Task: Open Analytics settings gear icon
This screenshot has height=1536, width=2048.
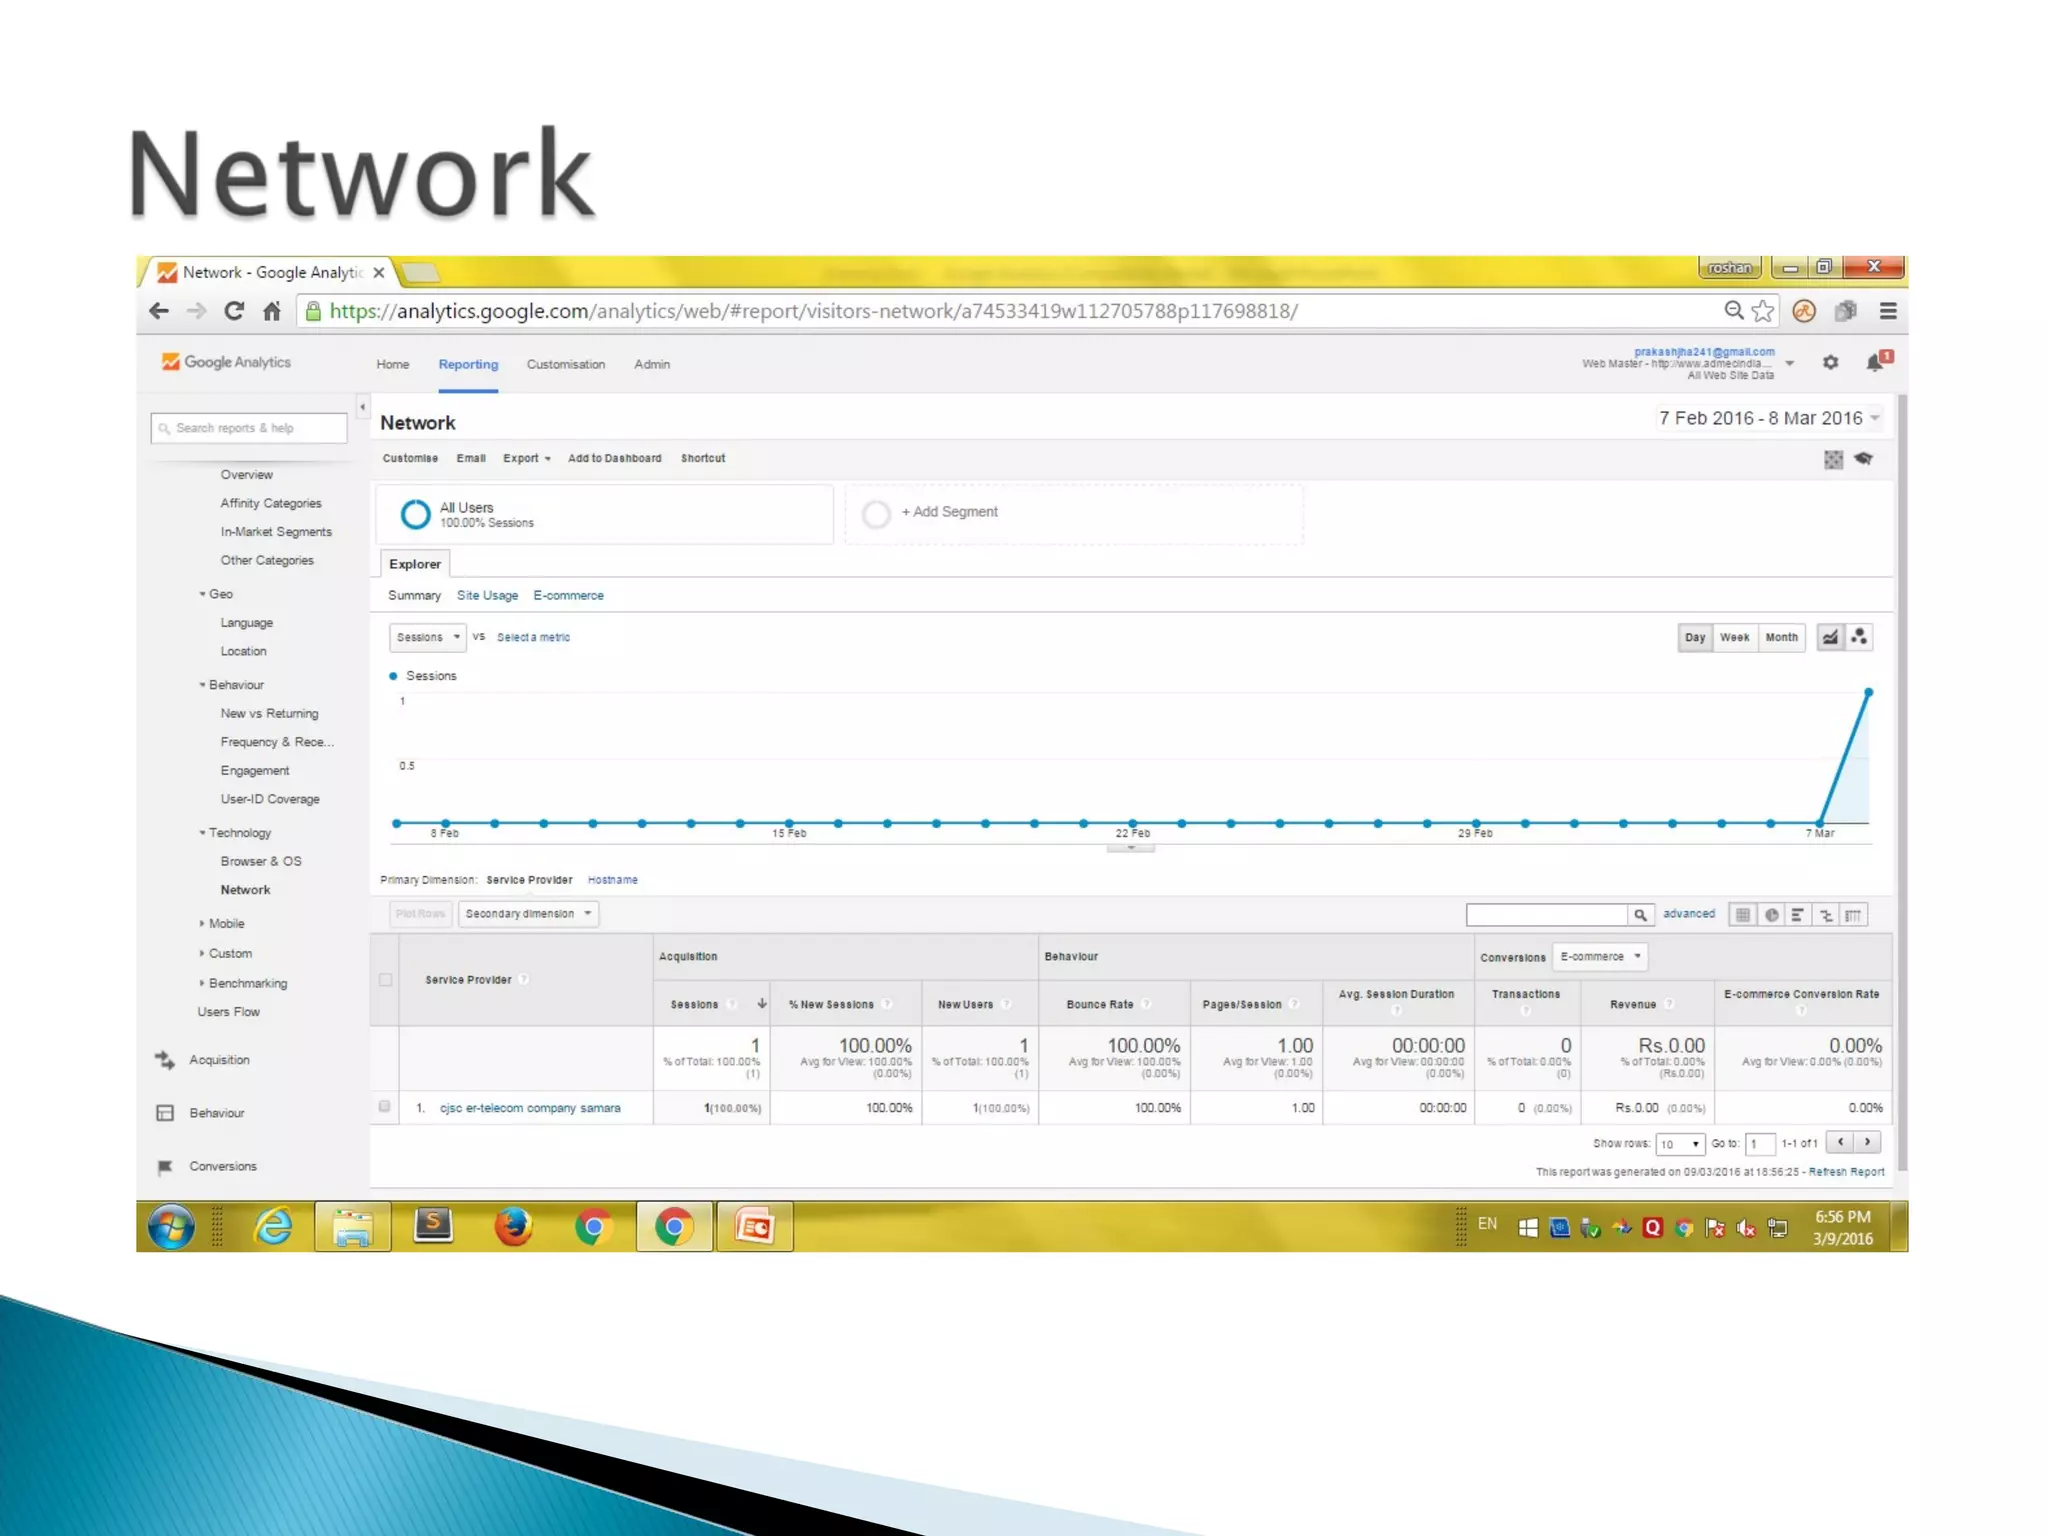Action: 1830,362
